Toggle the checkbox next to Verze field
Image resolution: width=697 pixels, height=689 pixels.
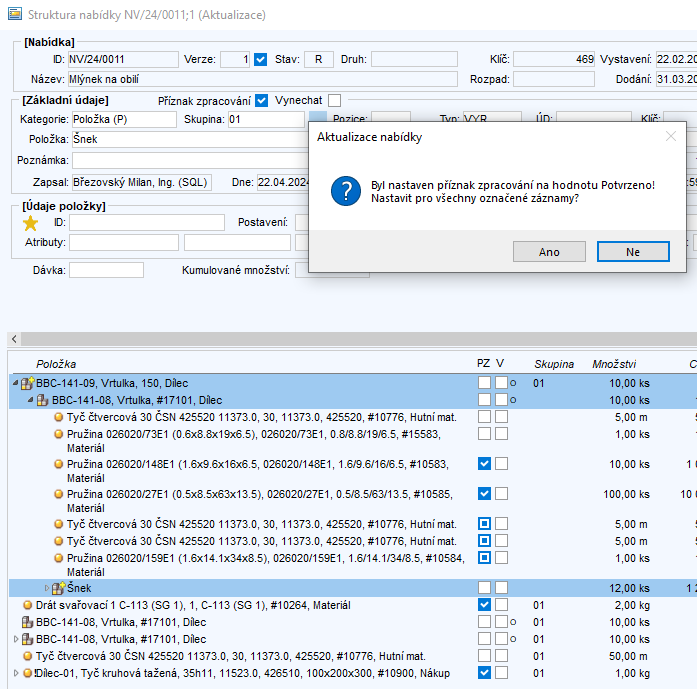click(261, 59)
